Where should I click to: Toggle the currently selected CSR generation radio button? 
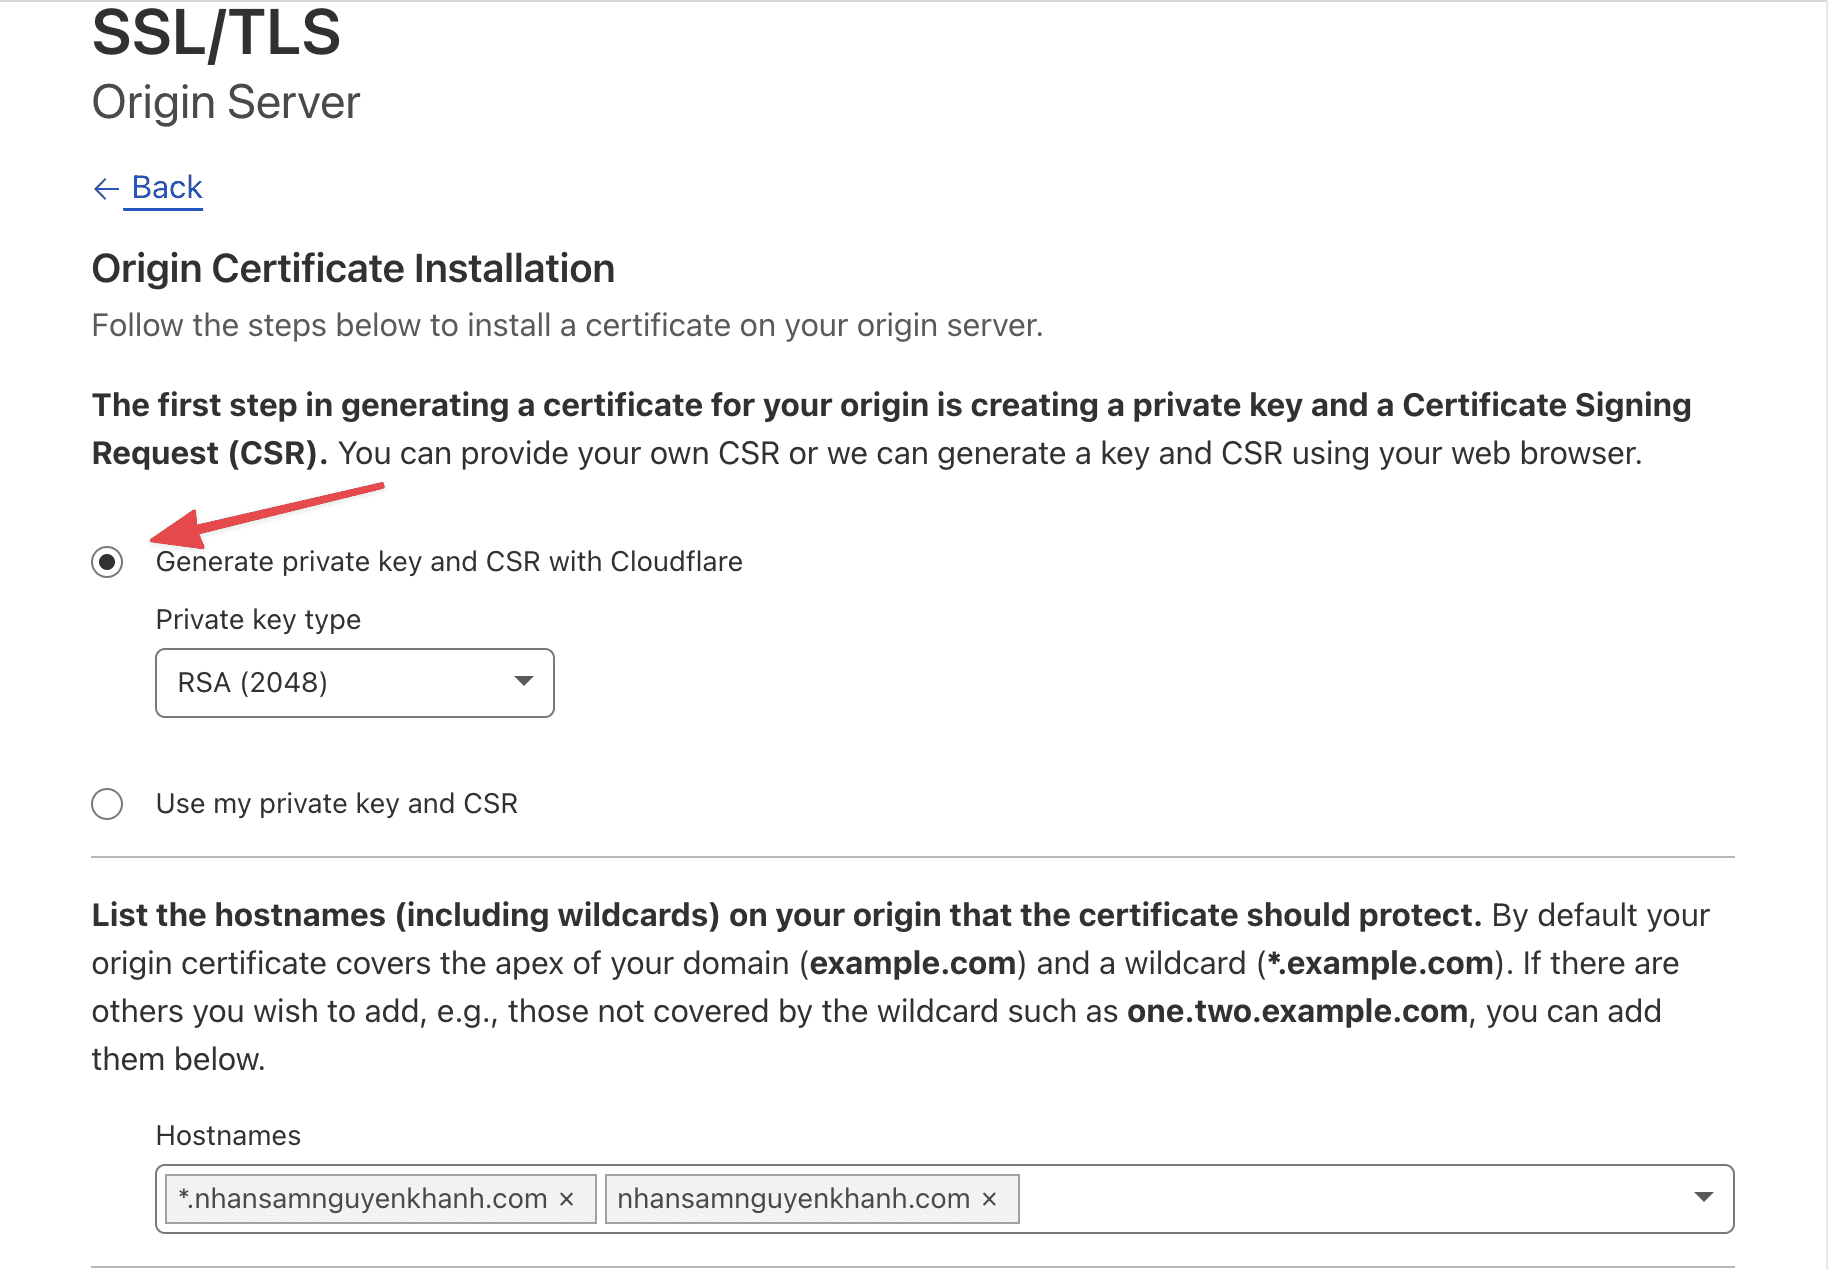pos(107,562)
